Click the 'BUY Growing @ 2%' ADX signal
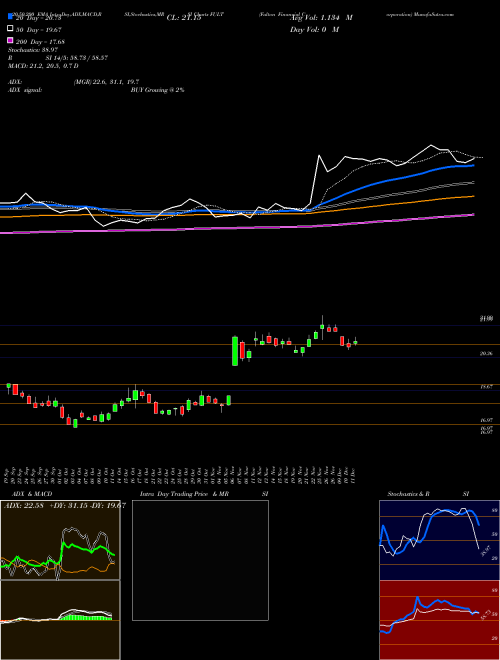 pyautogui.click(x=157, y=90)
